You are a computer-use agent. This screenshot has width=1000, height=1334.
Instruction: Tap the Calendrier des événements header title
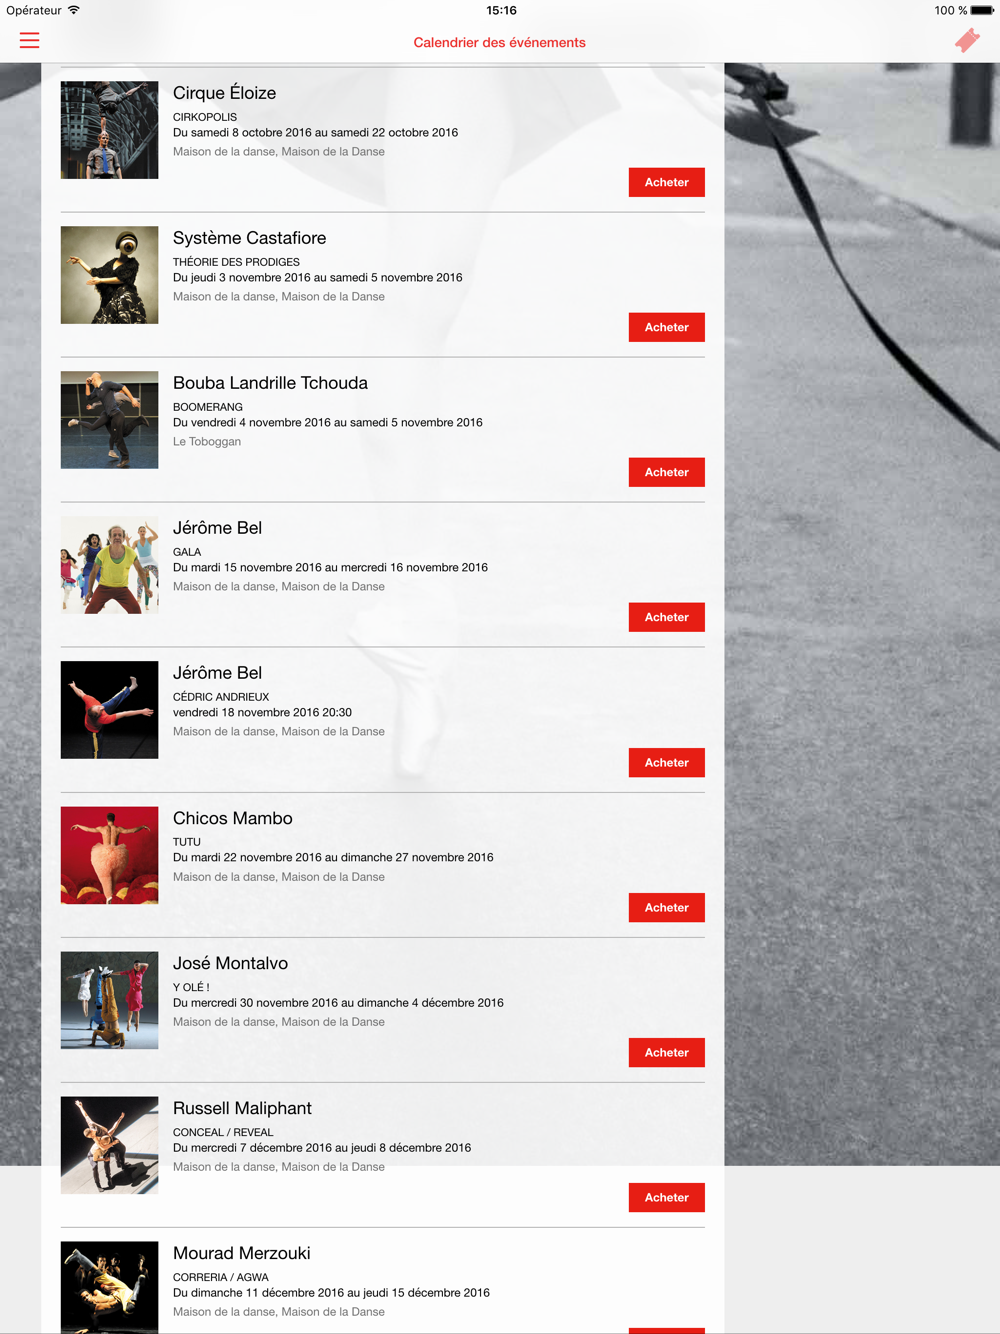(500, 42)
